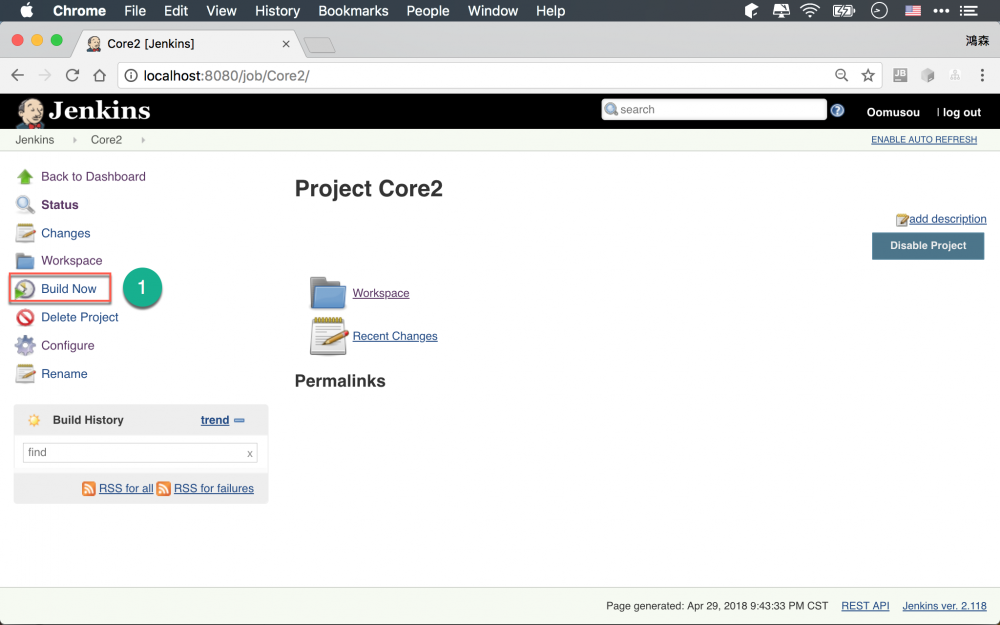Click the Delete Project red icon

[x=24, y=317]
